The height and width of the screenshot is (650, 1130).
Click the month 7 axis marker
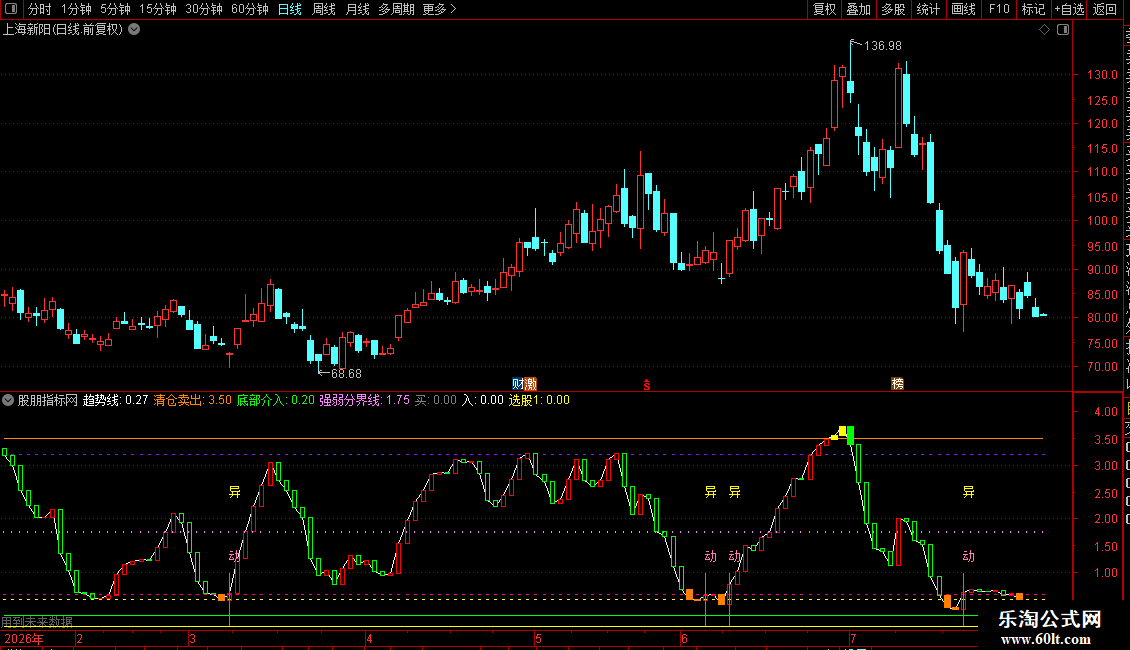(x=853, y=638)
